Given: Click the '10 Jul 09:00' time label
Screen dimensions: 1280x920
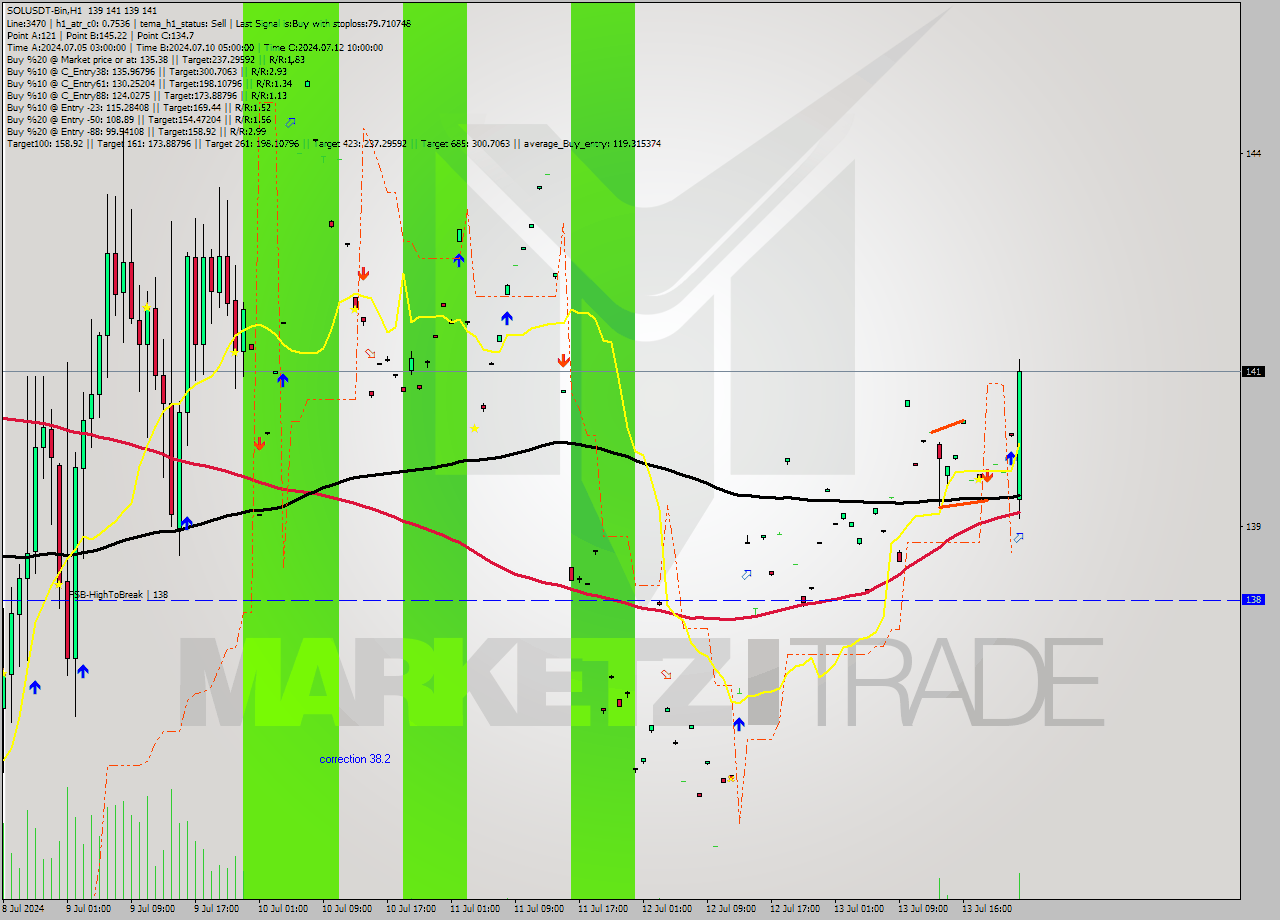Looking at the screenshot, I should point(346,909).
